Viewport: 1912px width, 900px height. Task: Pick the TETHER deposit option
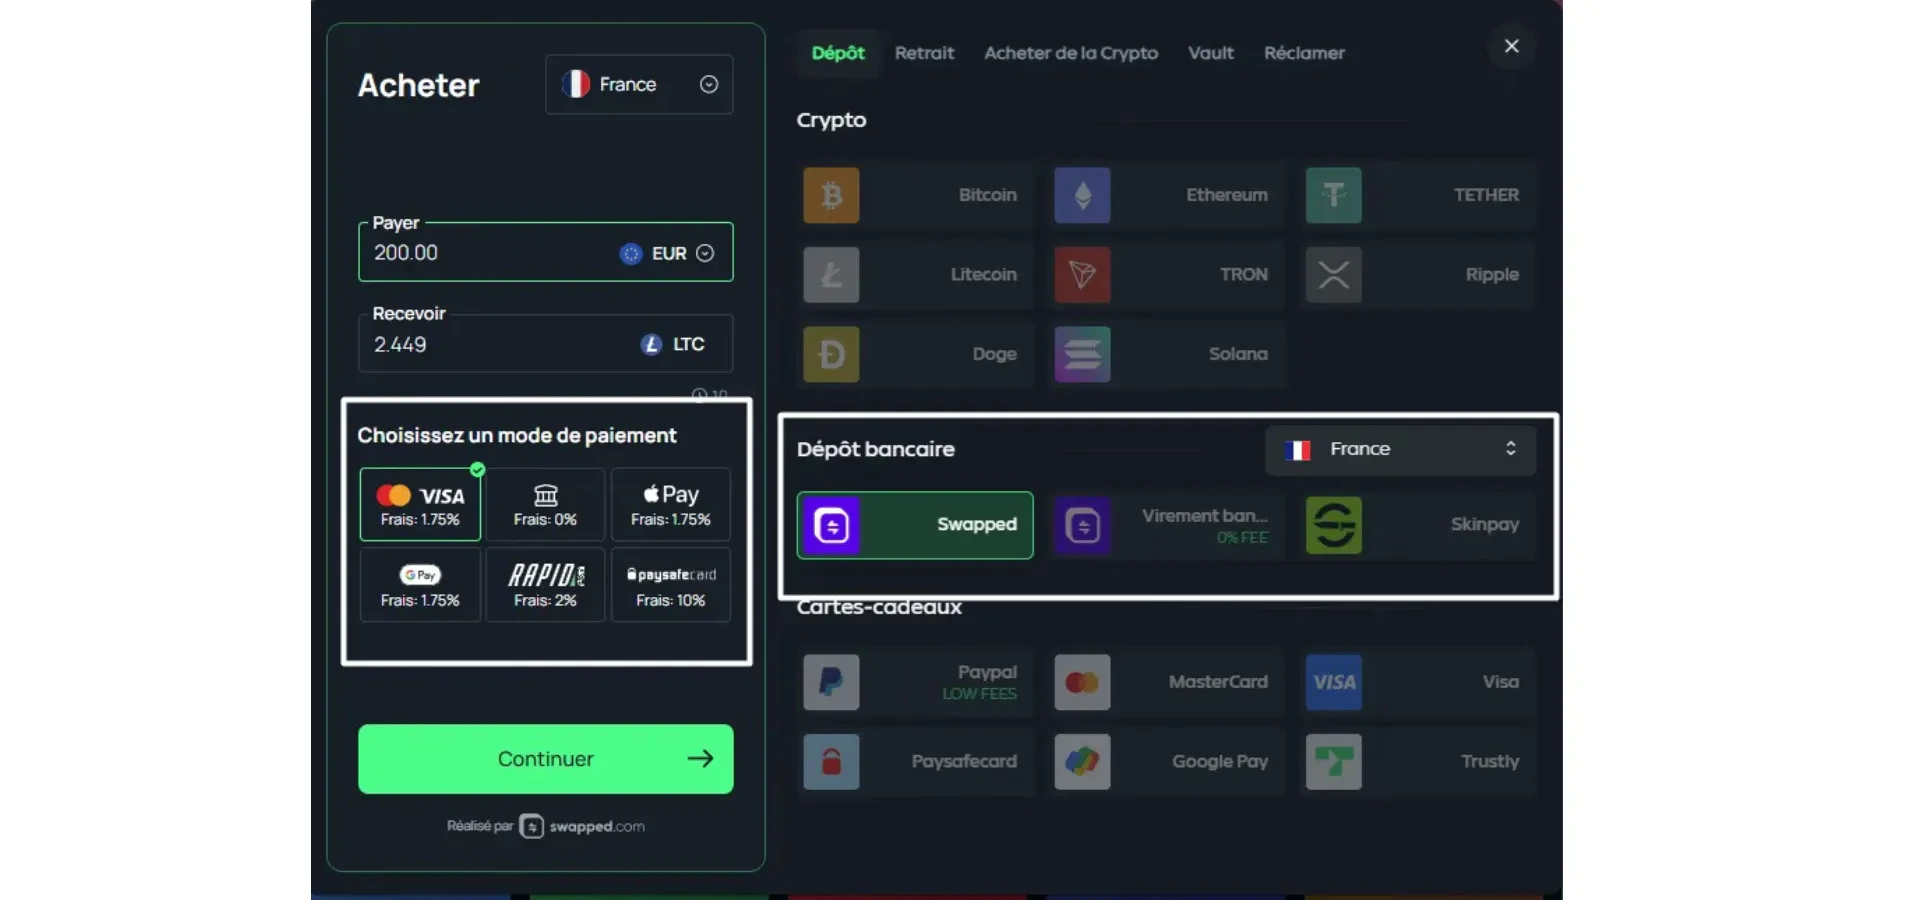[1418, 195]
